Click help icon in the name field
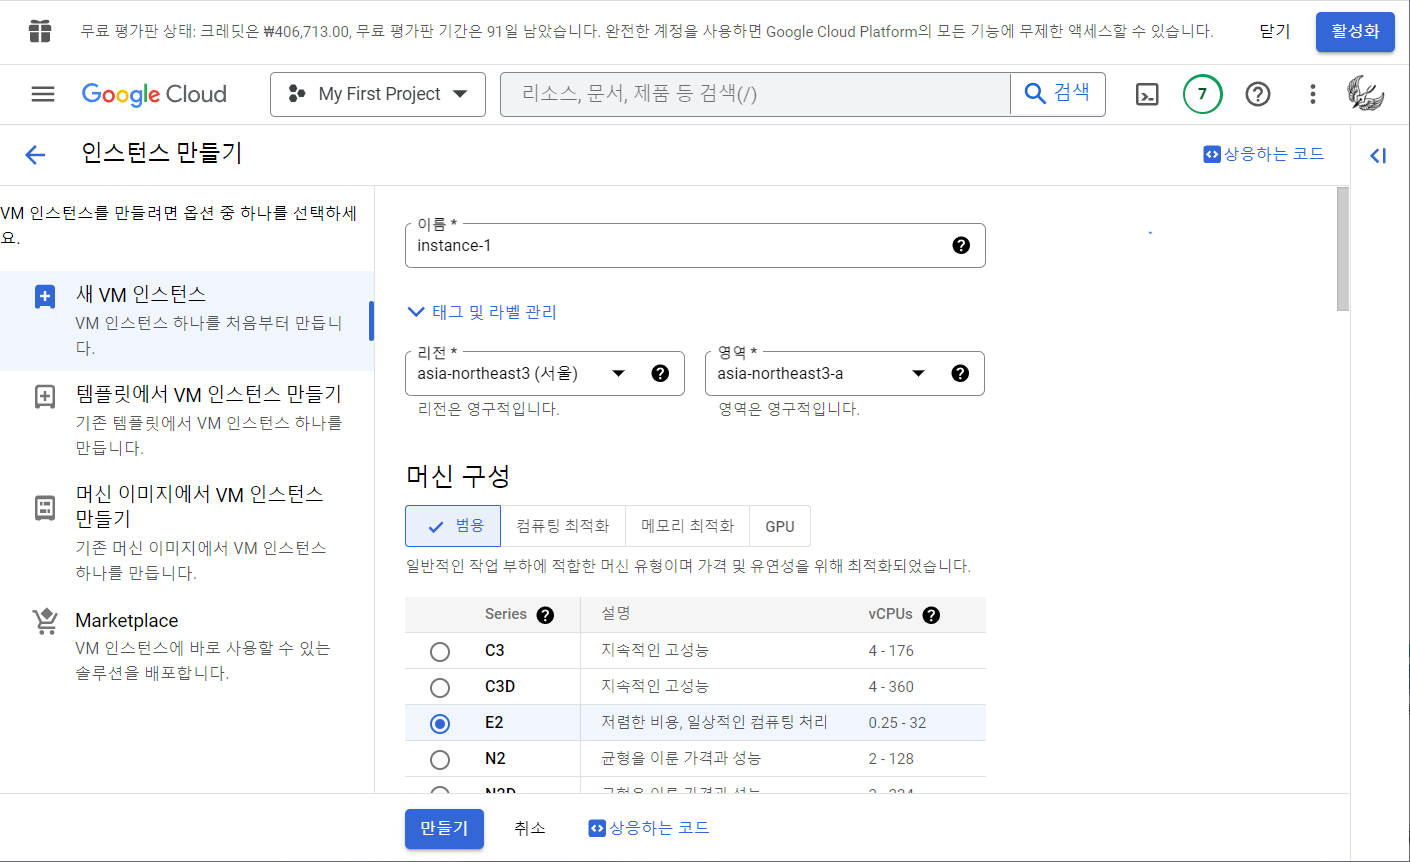This screenshot has height=862, width=1410. 961,245
